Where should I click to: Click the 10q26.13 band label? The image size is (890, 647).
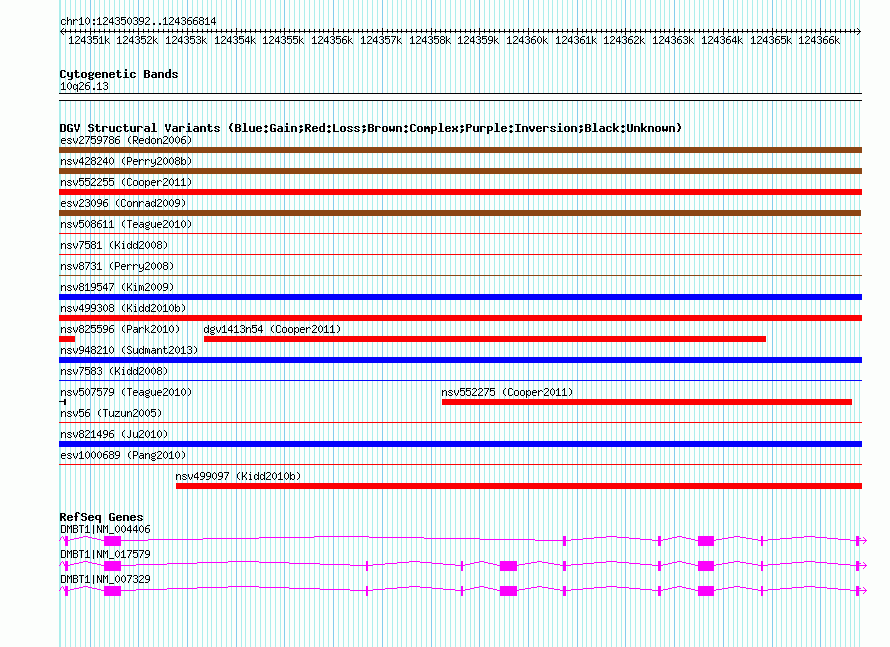tap(84, 86)
